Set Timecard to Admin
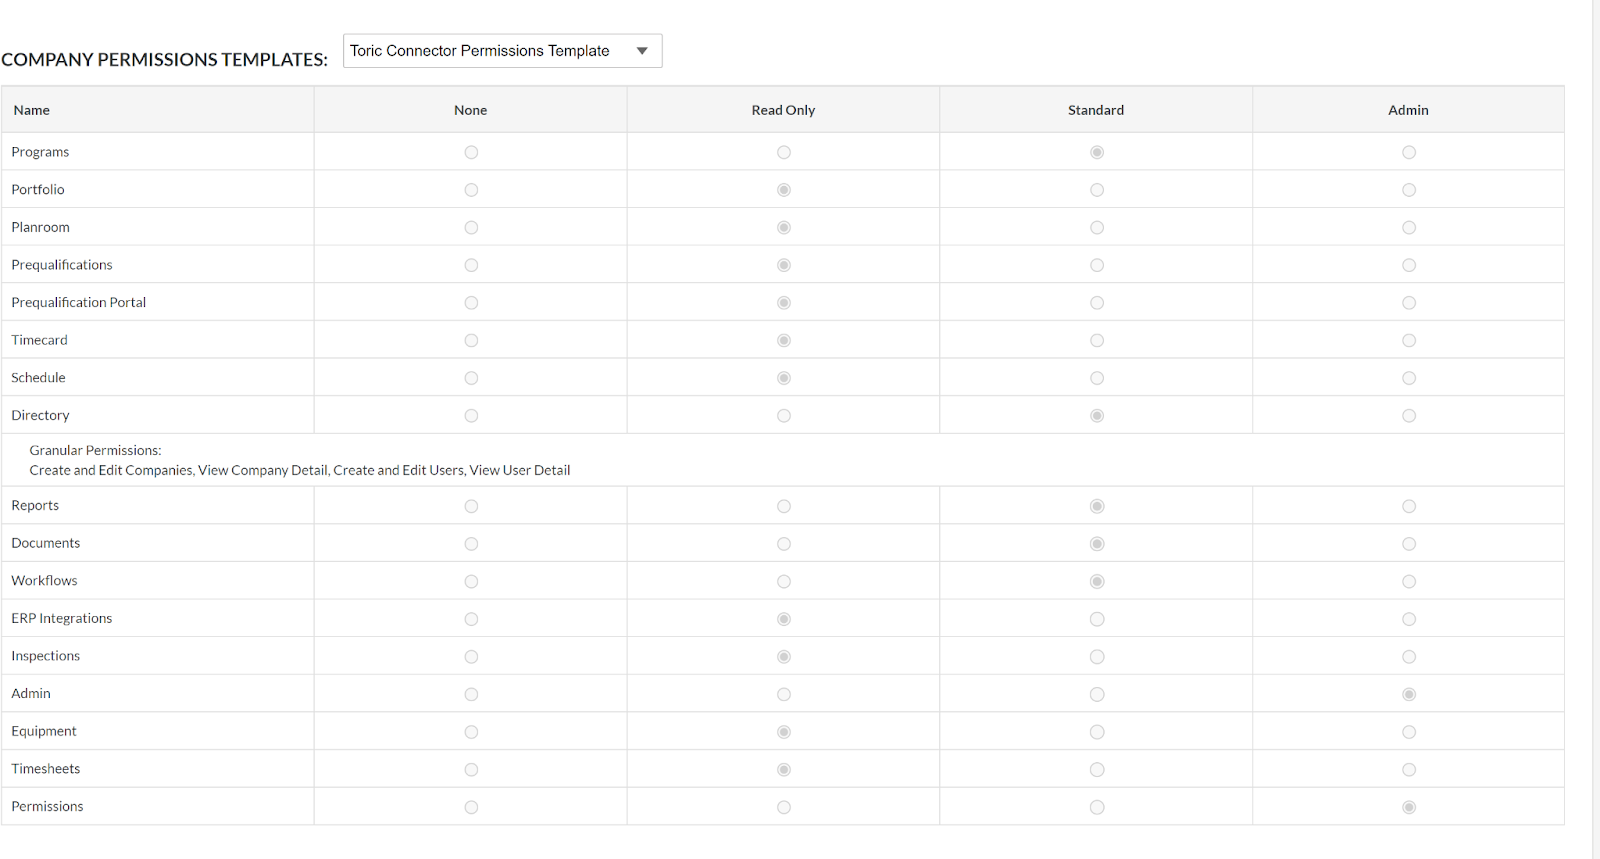The width and height of the screenshot is (1600, 859). tap(1409, 340)
